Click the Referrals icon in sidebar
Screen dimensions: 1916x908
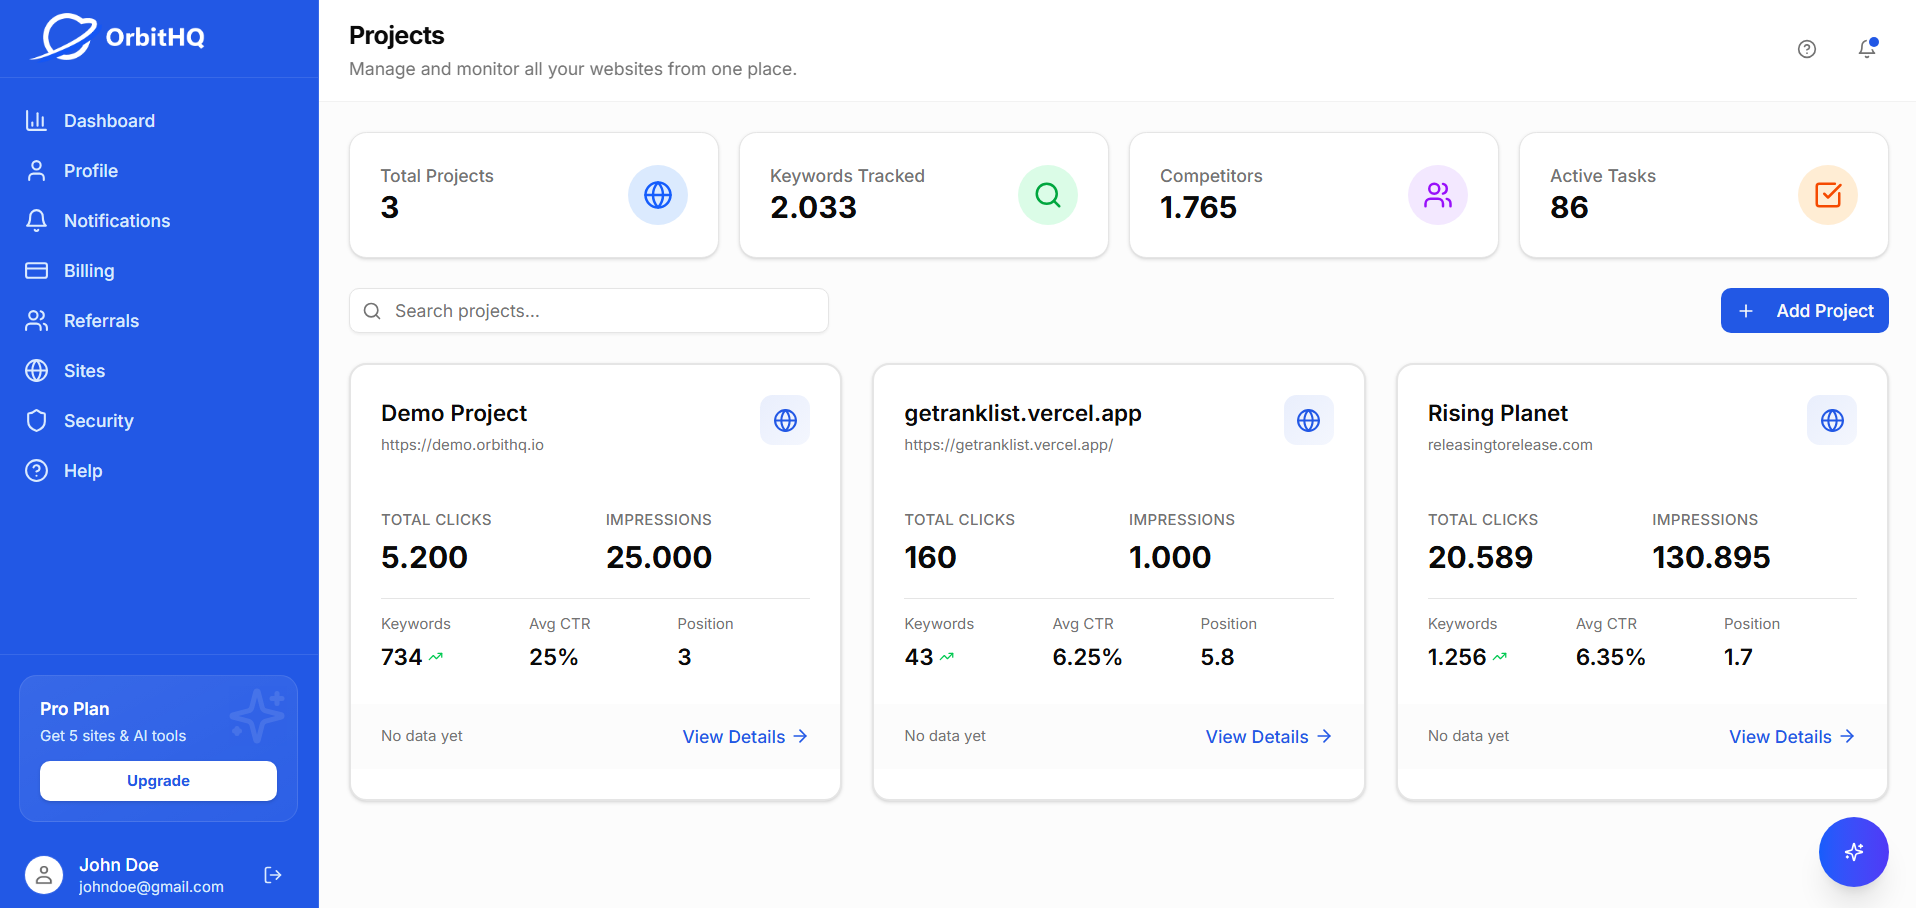click(x=36, y=320)
